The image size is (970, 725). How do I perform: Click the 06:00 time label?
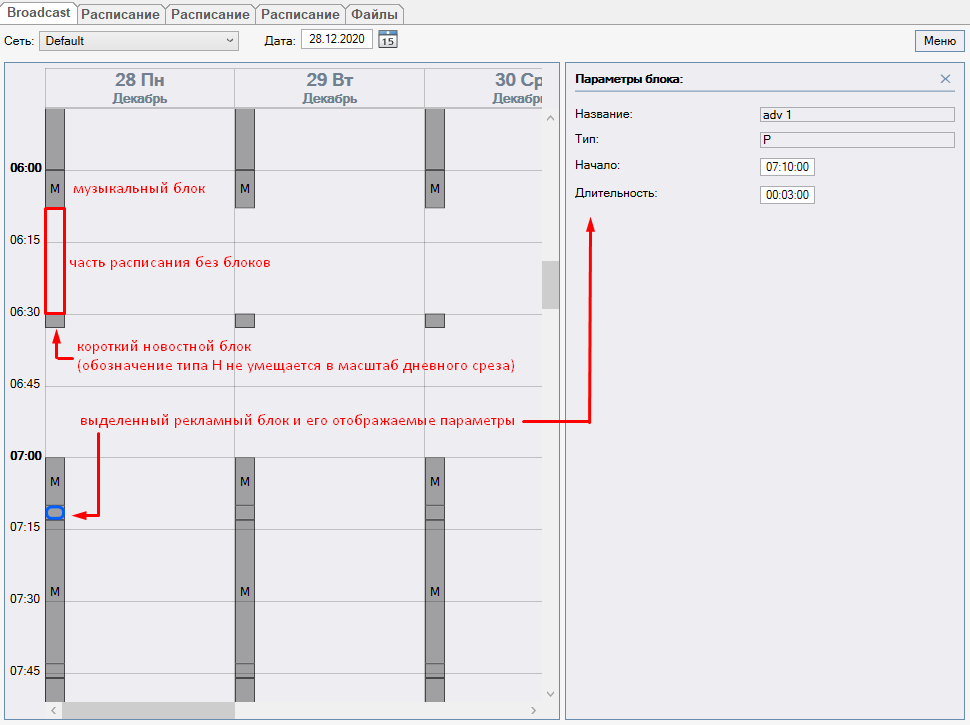25,168
